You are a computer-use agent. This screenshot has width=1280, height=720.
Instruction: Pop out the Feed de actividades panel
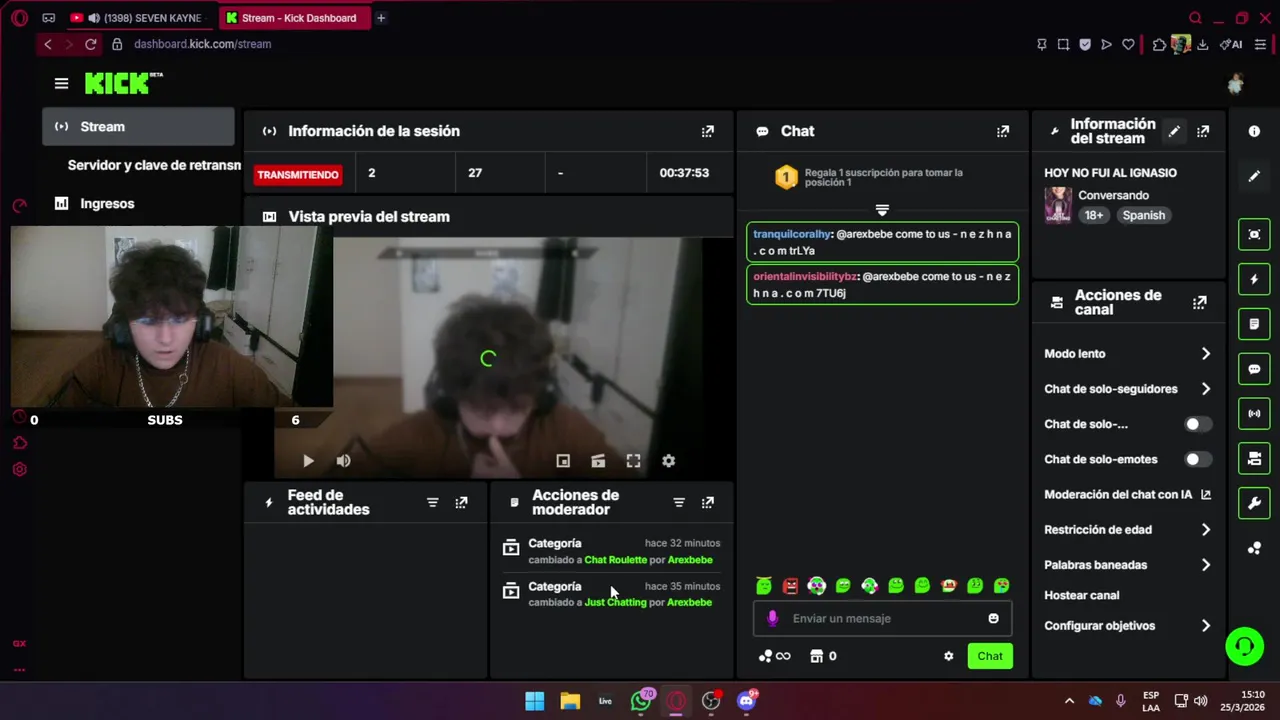click(x=461, y=502)
